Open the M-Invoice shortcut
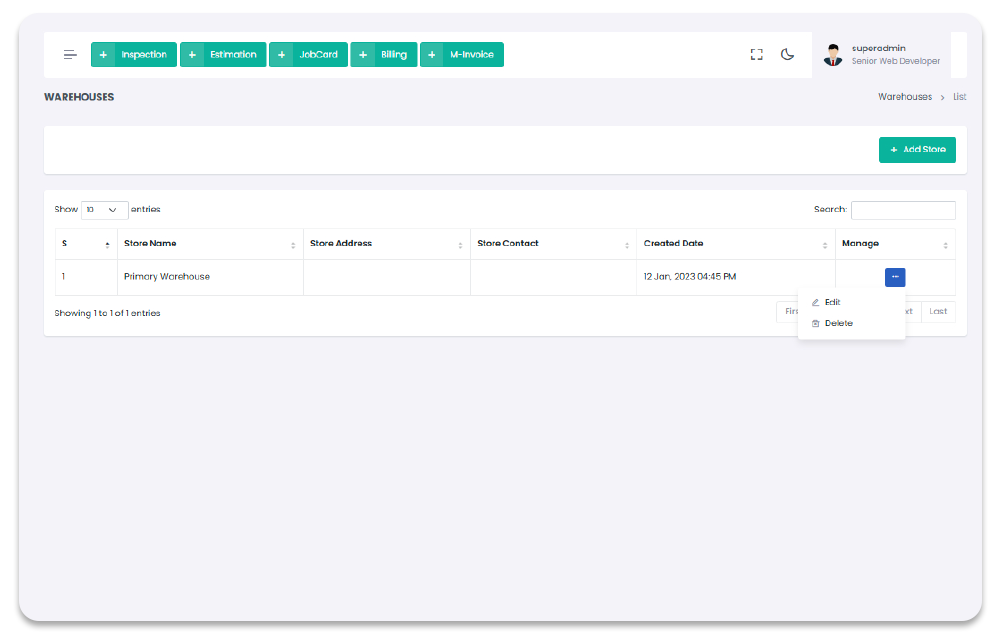Screen dimensions: 1000x633 pos(472,55)
